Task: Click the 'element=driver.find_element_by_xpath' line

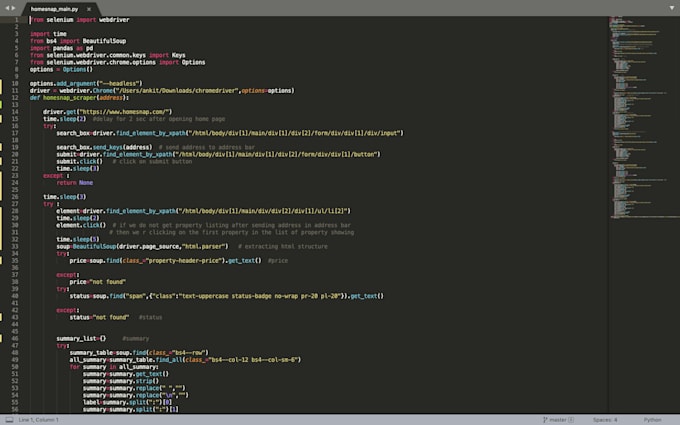Action: 203,211
